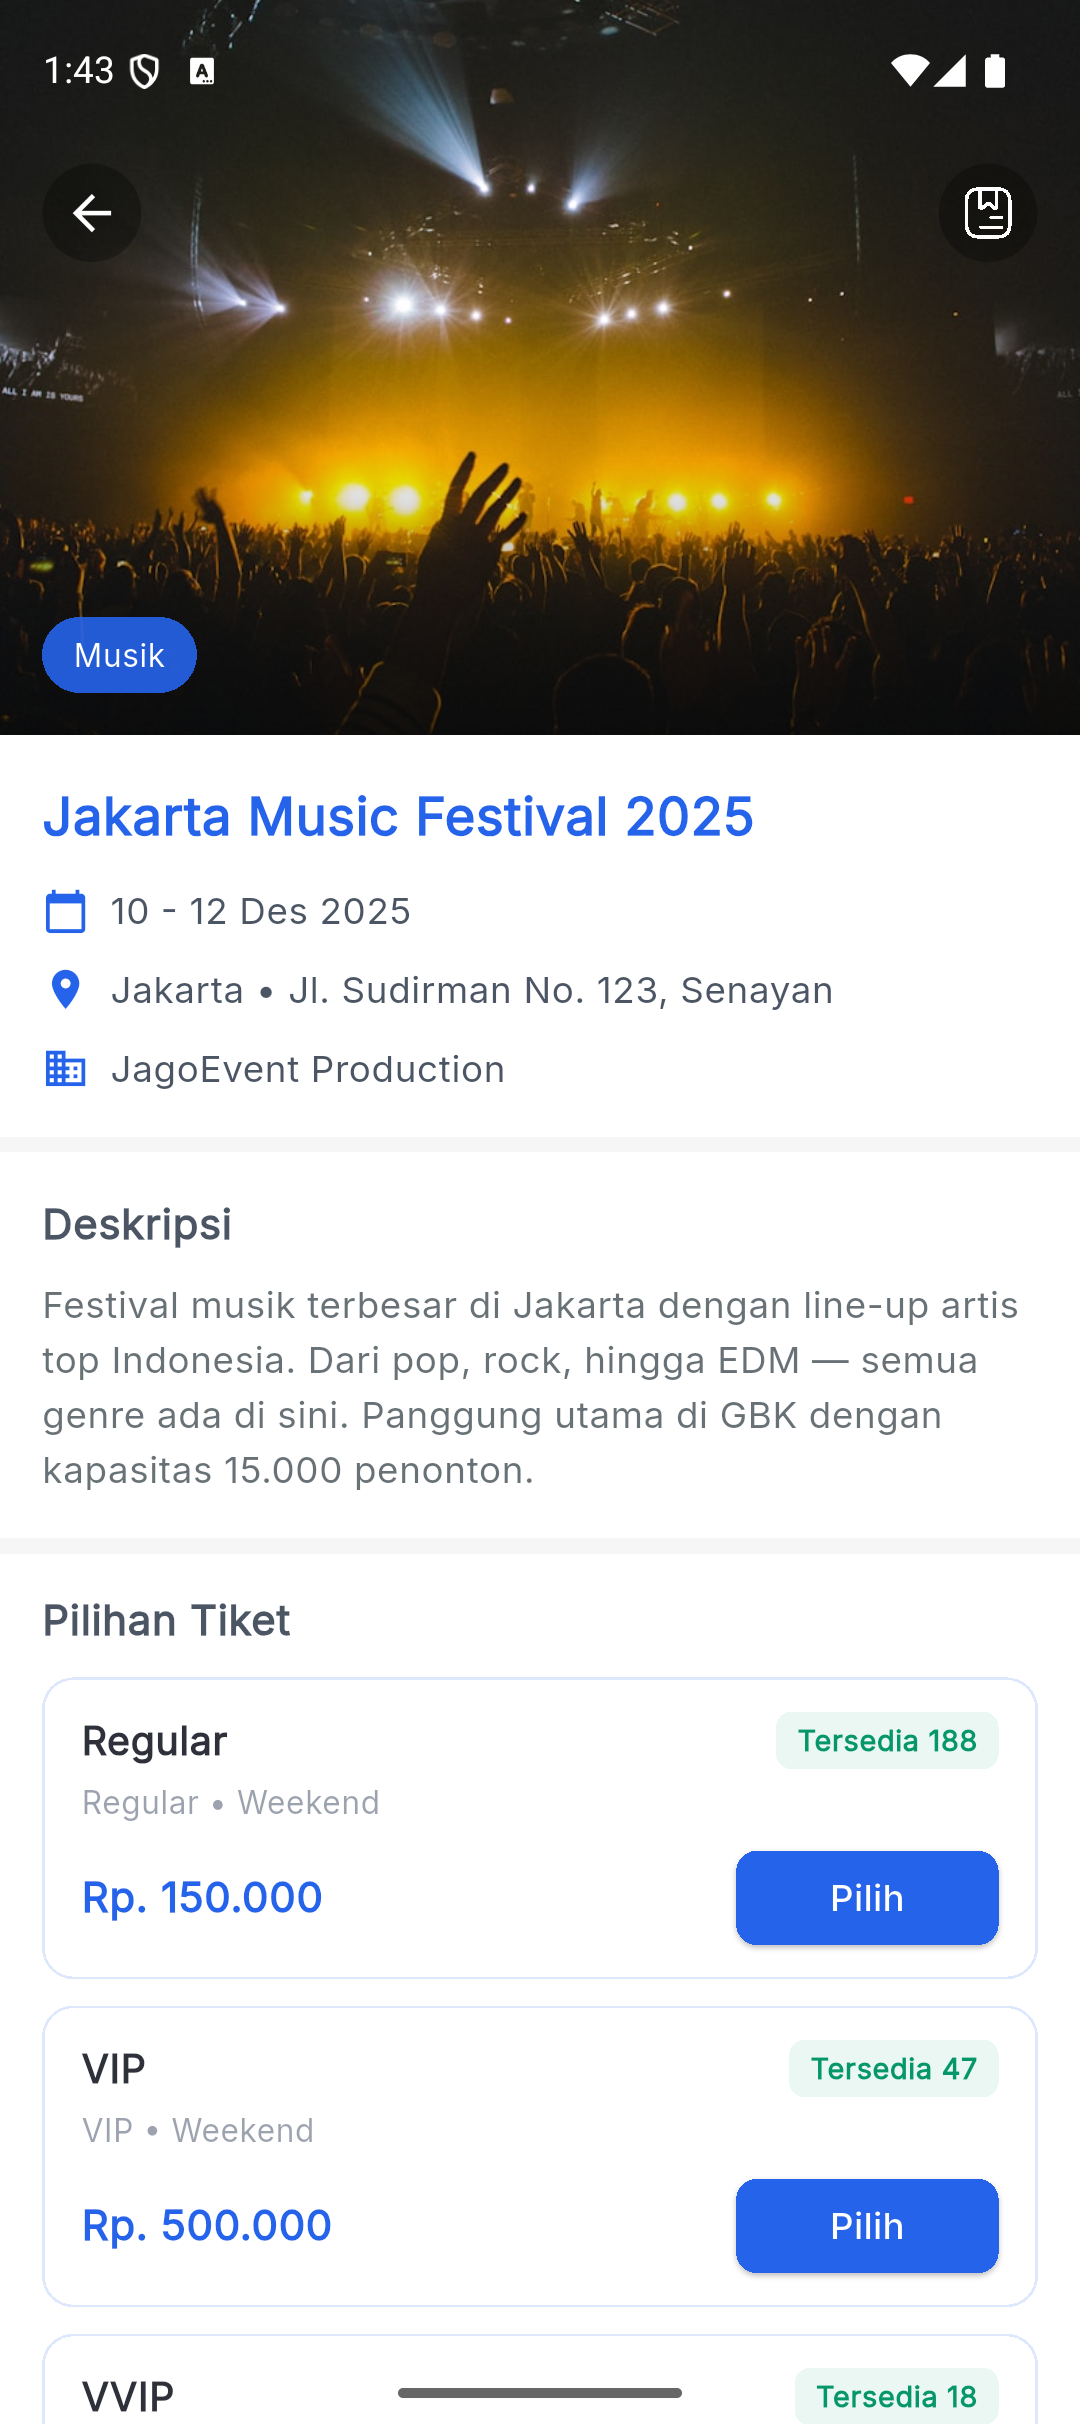Open the VIP ticket card

coord(400,2128)
